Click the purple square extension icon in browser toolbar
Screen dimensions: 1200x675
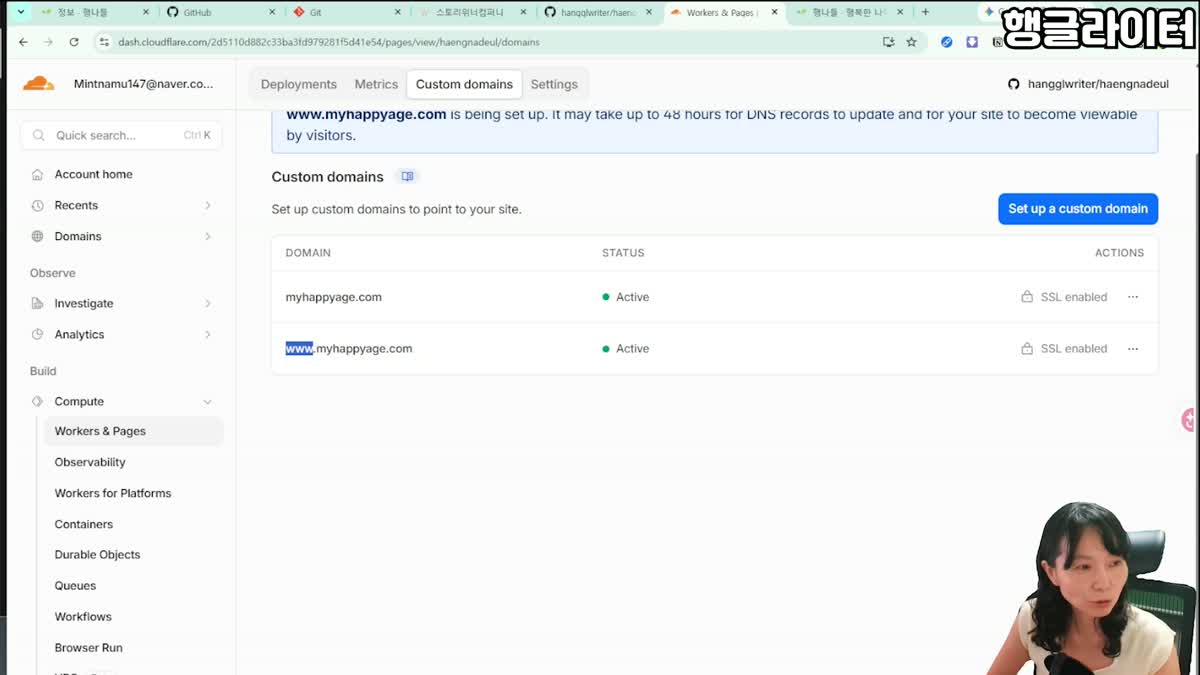(x=972, y=42)
